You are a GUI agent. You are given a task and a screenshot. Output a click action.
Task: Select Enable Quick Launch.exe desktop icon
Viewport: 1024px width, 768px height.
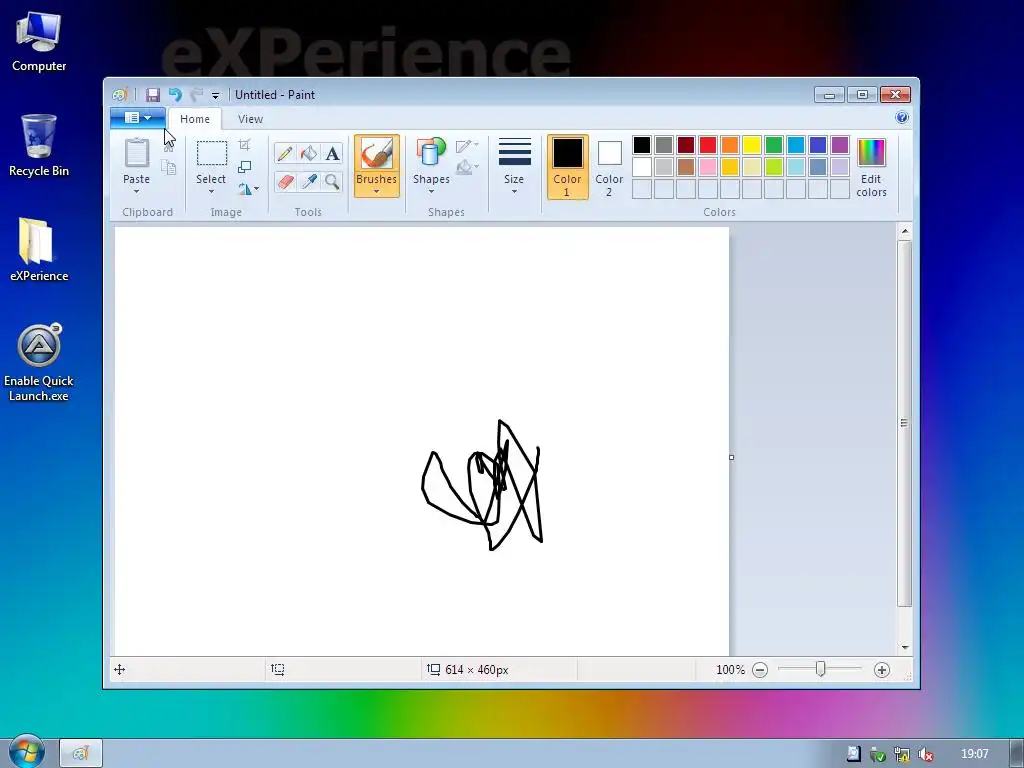(39, 362)
